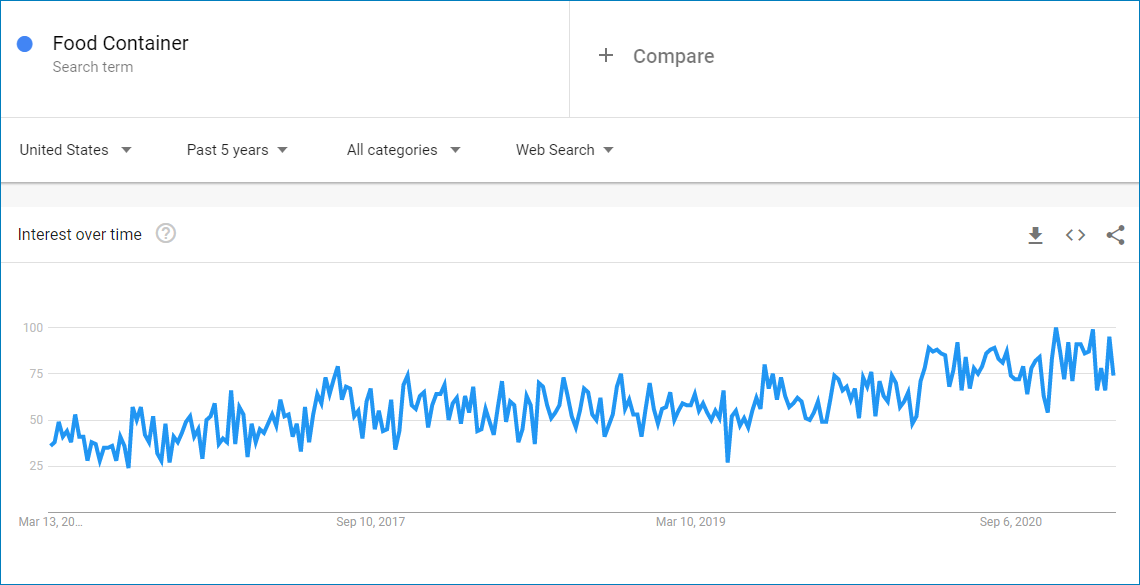Viewport: 1140px width, 585px height.
Task: Click the trend line at its 100 peak
Action: (1055, 327)
